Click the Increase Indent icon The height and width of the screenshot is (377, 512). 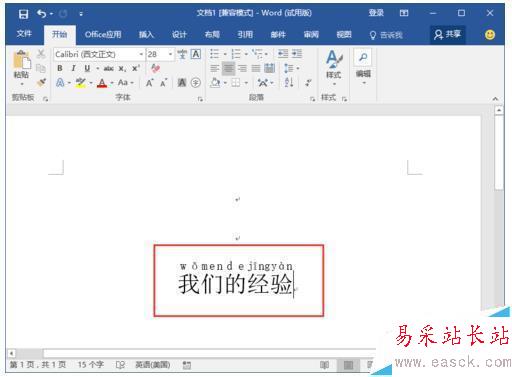(x=297, y=54)
